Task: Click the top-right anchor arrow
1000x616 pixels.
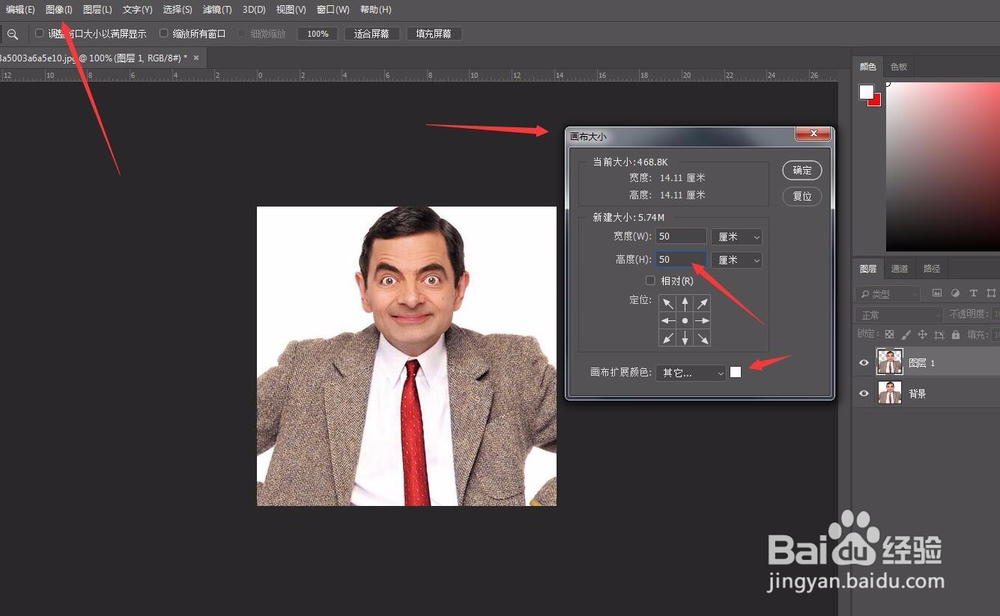Action: (702, 304)
